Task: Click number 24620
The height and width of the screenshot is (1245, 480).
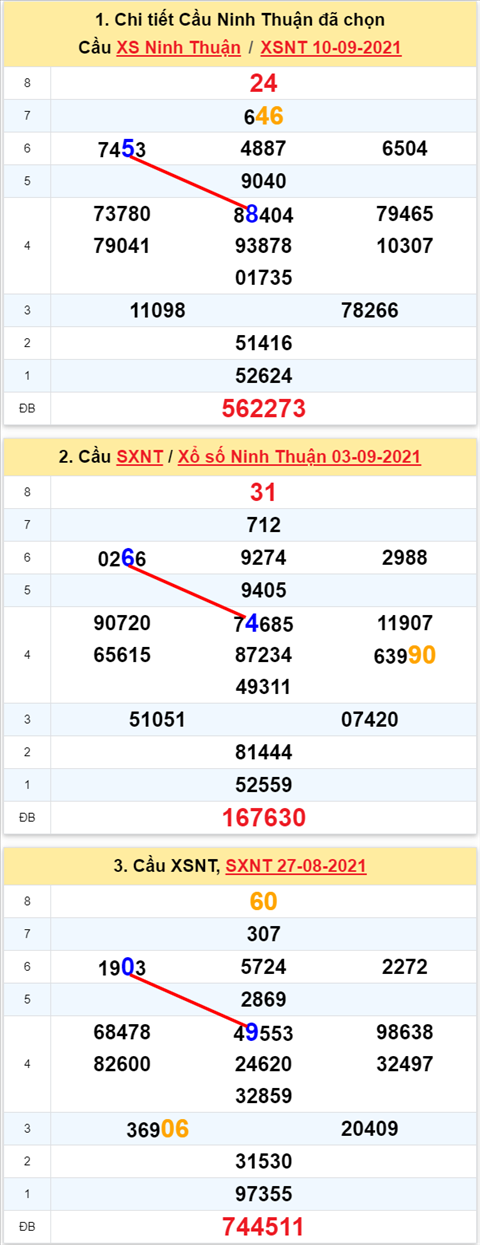Action: pos(264,1063)
